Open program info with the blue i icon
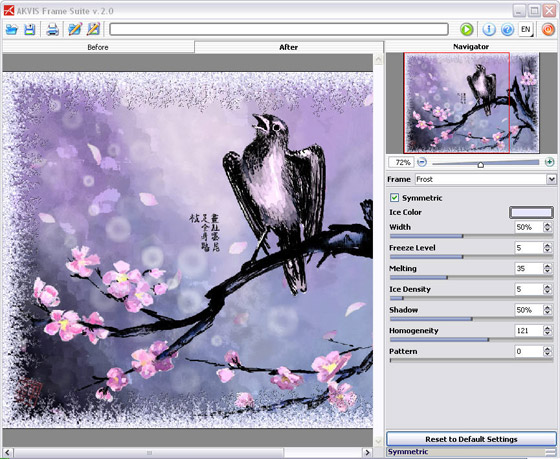 489,29
